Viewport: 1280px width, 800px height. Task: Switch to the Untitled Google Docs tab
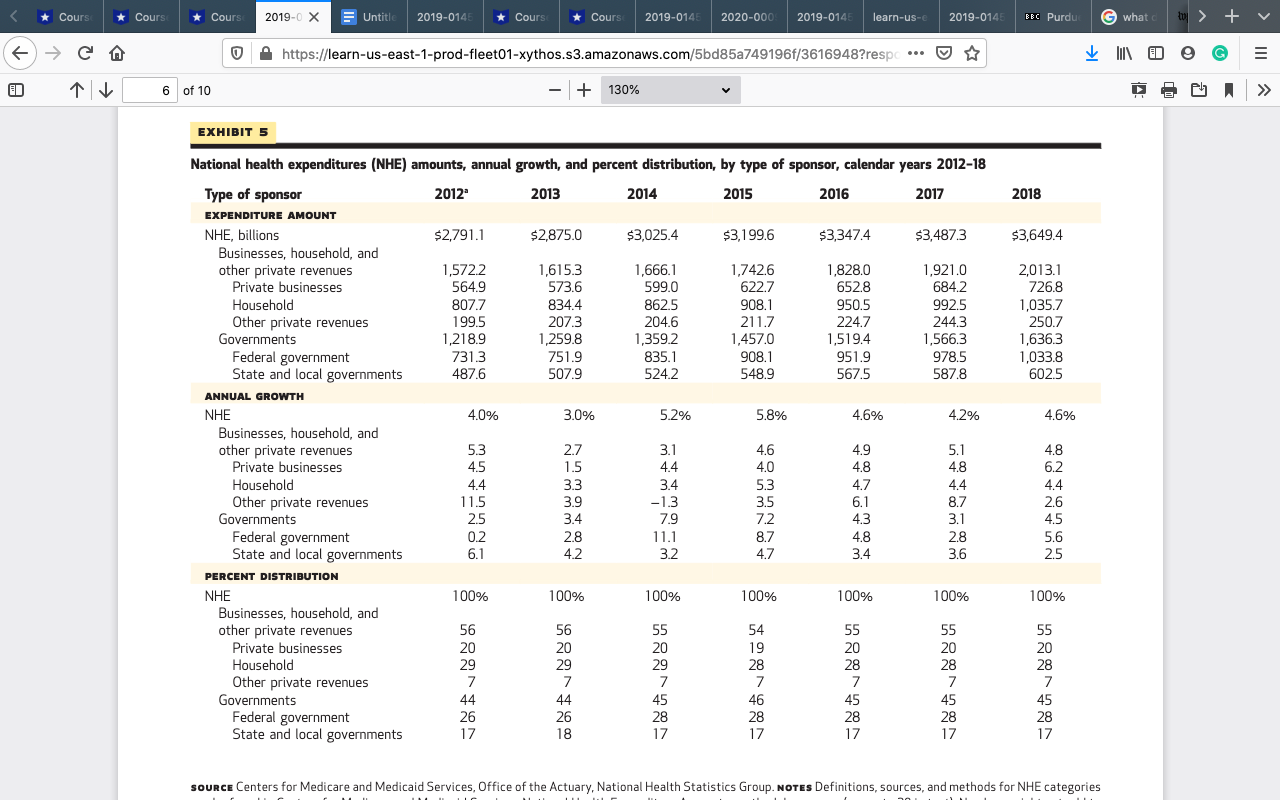[x=367, y=17]
